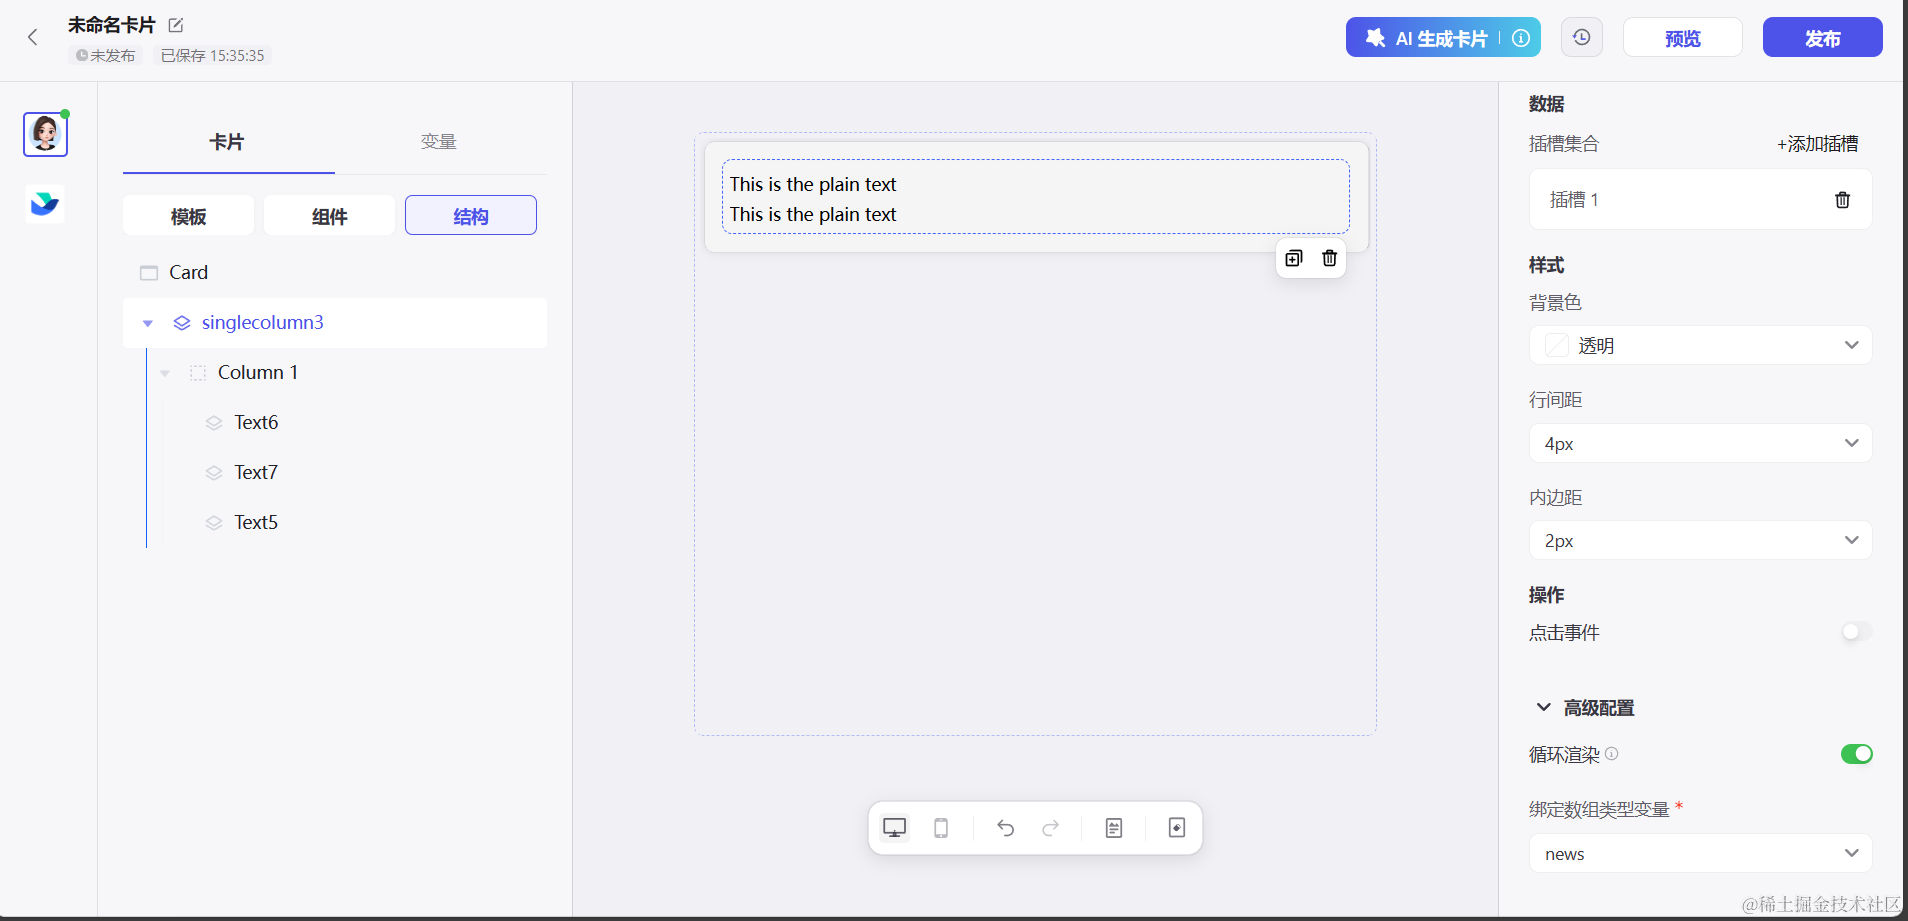The image size is (1908, 921).
Task: Click +添加插槽 to add a slot
Action: [1817, 144]
